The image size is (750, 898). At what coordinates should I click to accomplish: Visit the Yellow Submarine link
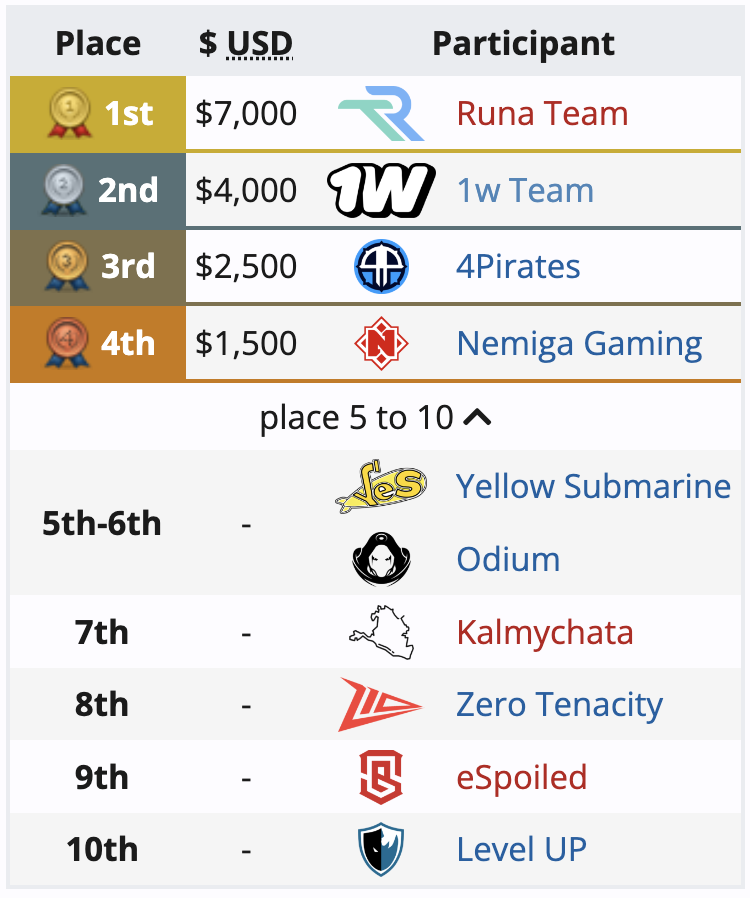tap(594, 486)
